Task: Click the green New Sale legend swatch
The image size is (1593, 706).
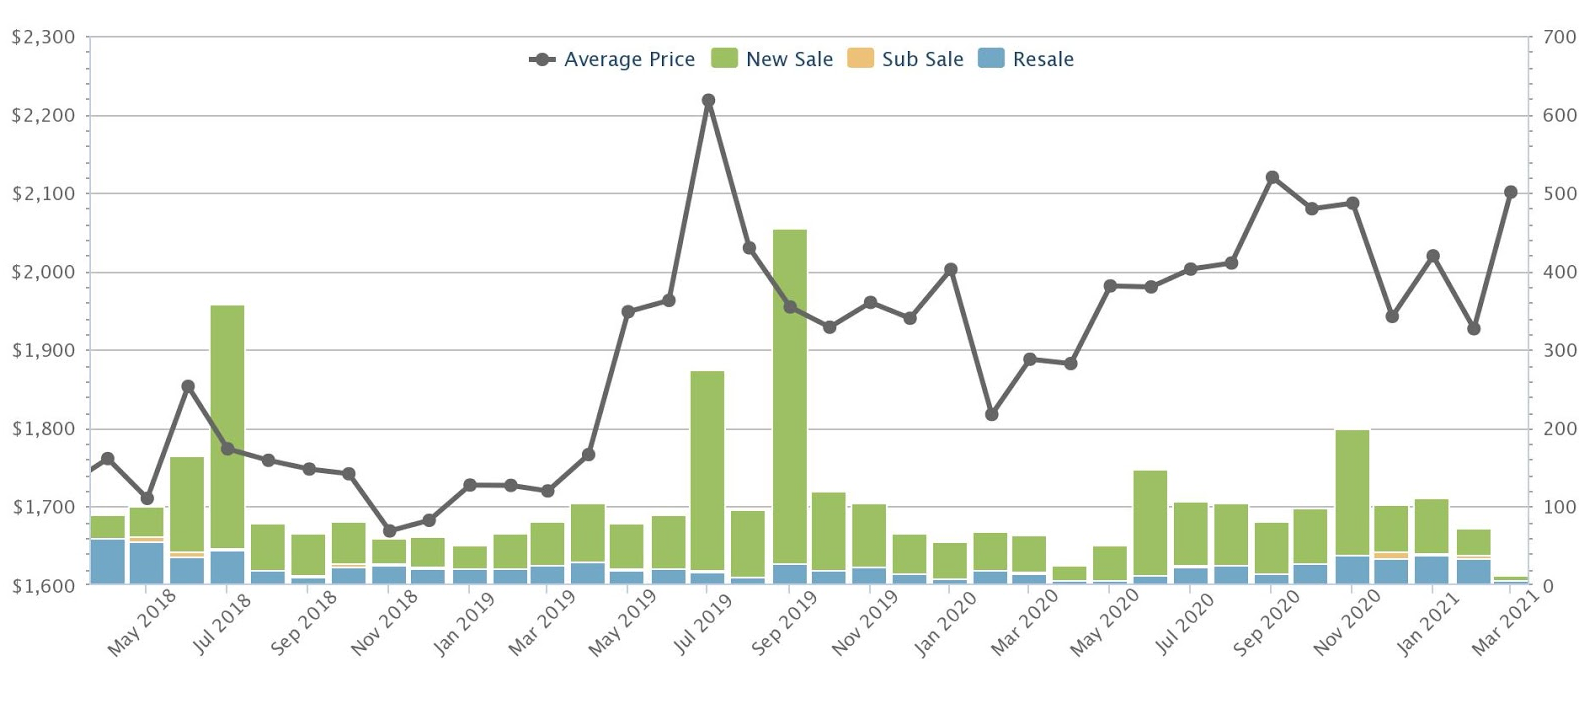Action: (x=724, y=58)
